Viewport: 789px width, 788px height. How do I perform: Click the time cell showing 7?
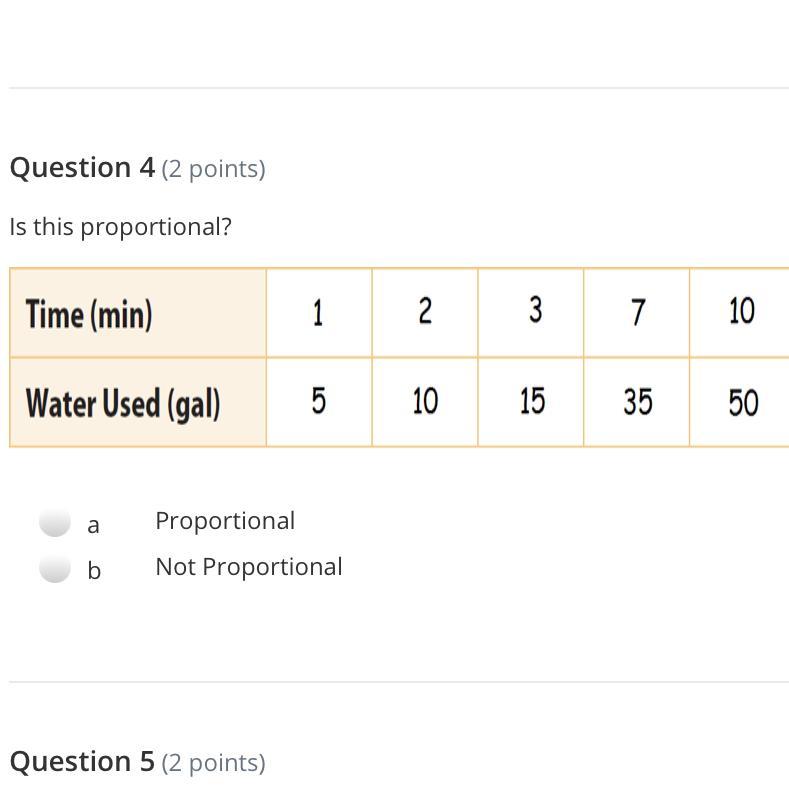pos(638,313)
